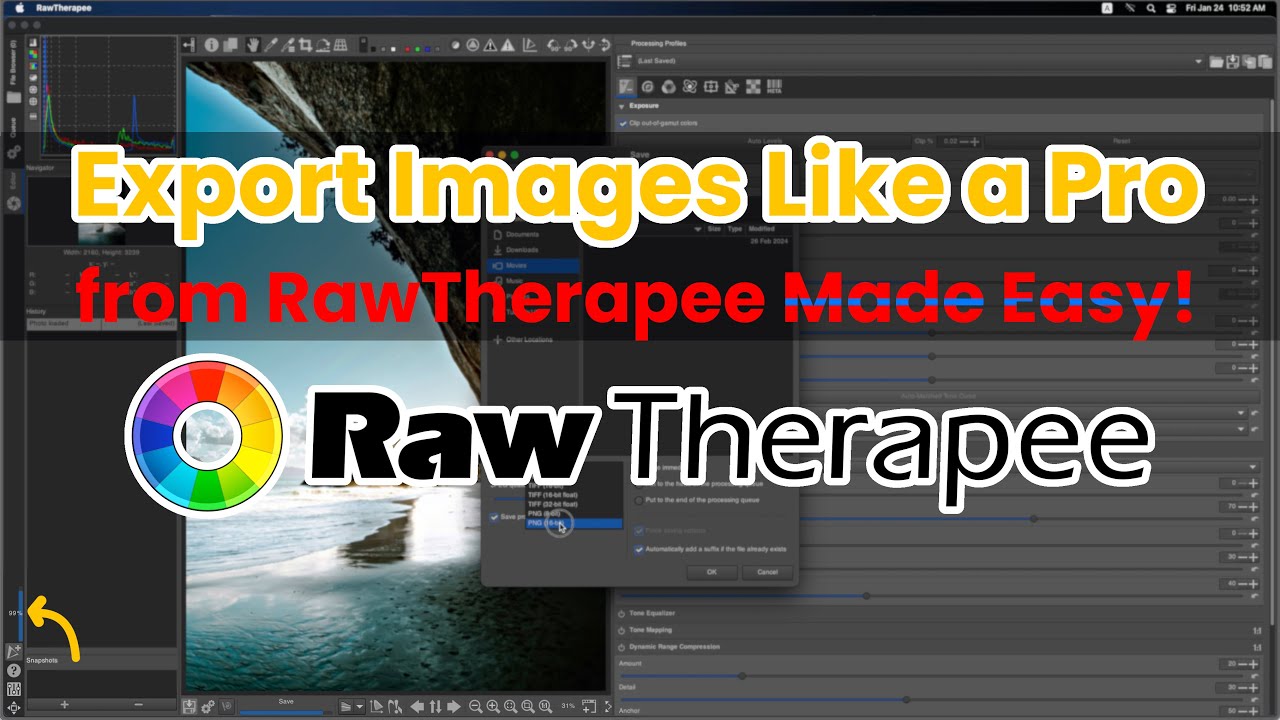Select the Hand navigation tool
The height and width of the screenshot is (720, 1280).
click(x=253, y=44)
